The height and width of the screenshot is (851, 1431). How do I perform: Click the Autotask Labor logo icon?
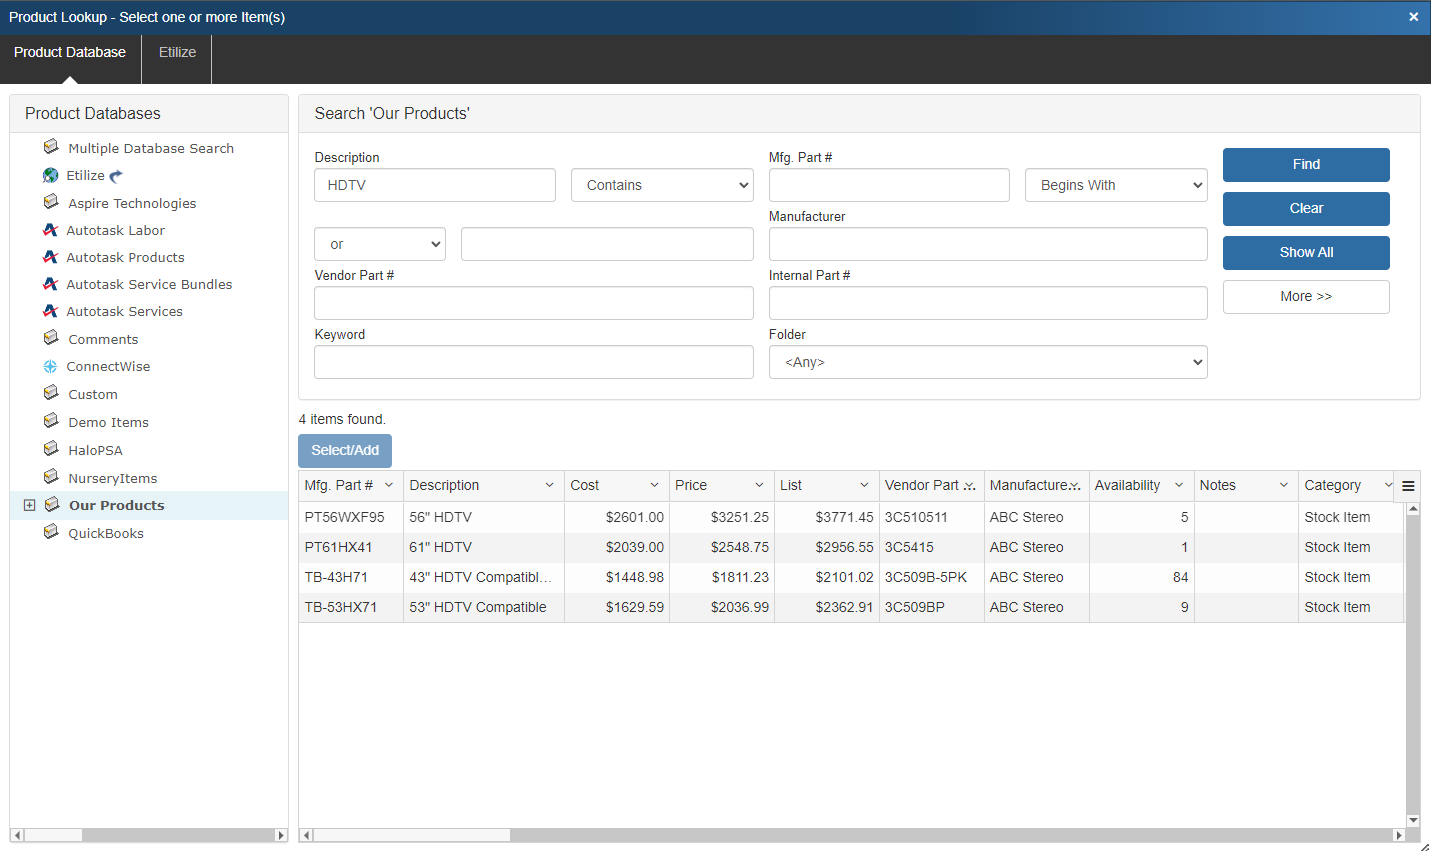pyautogui.click(x=50, y=230)
